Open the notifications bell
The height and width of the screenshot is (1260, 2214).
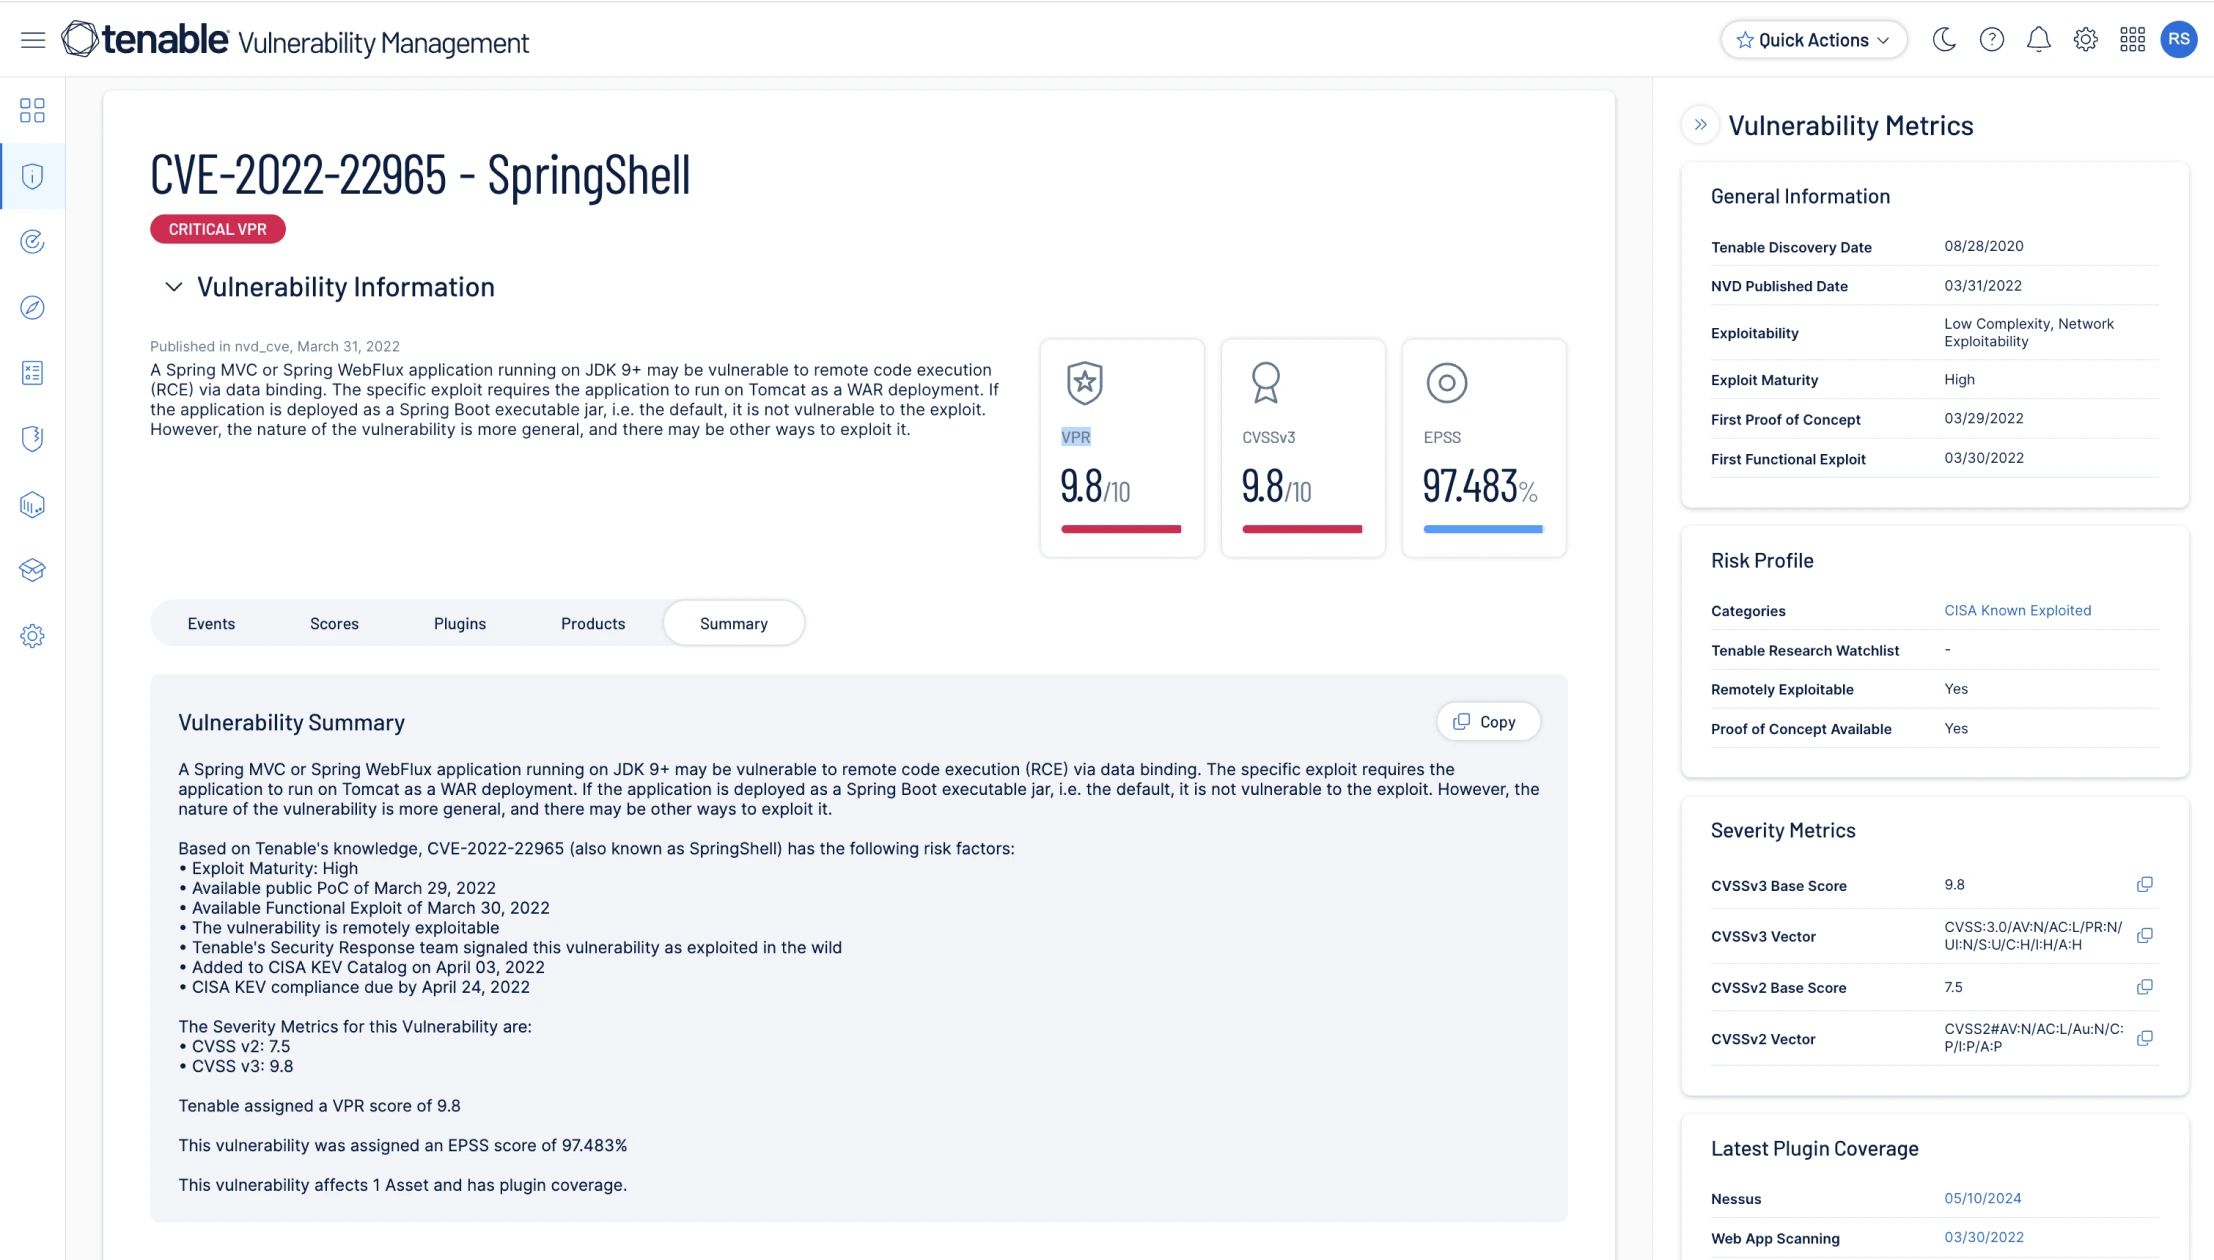point(2038,40)
